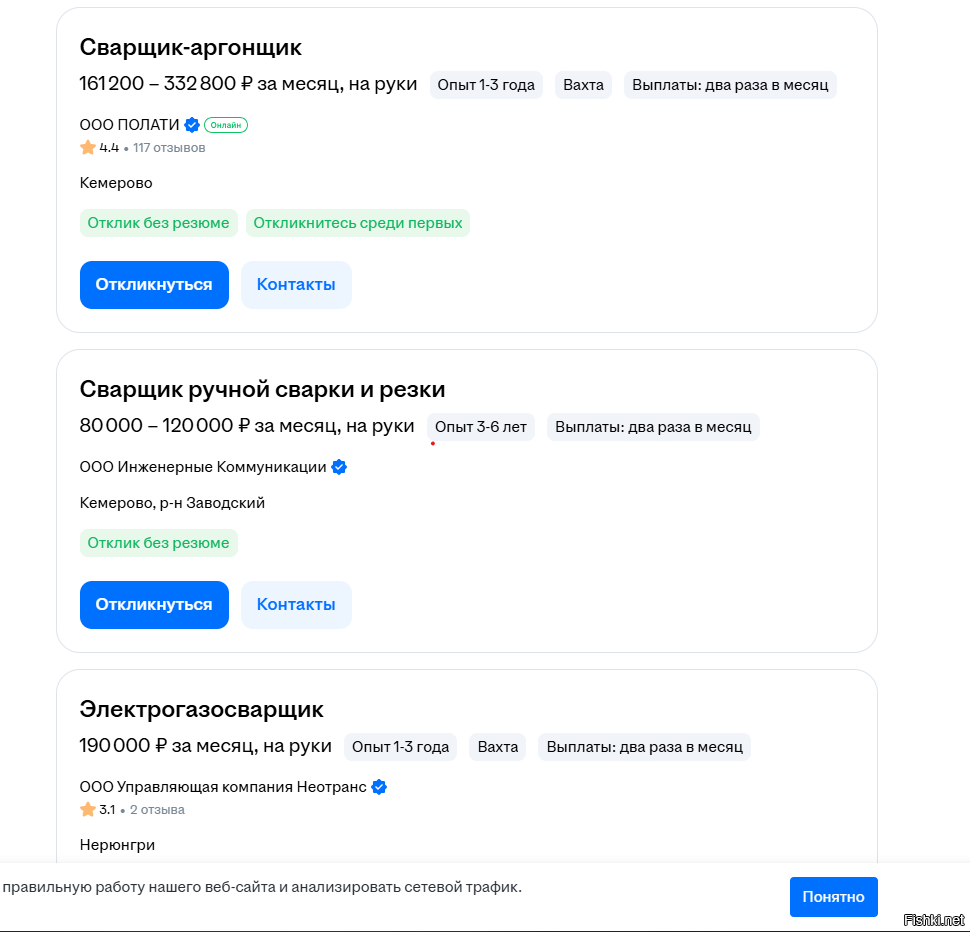The height and width of the screenshot is (932, 970).
Task: Accept cookies with the Понятно button
Action: [833, 897]
